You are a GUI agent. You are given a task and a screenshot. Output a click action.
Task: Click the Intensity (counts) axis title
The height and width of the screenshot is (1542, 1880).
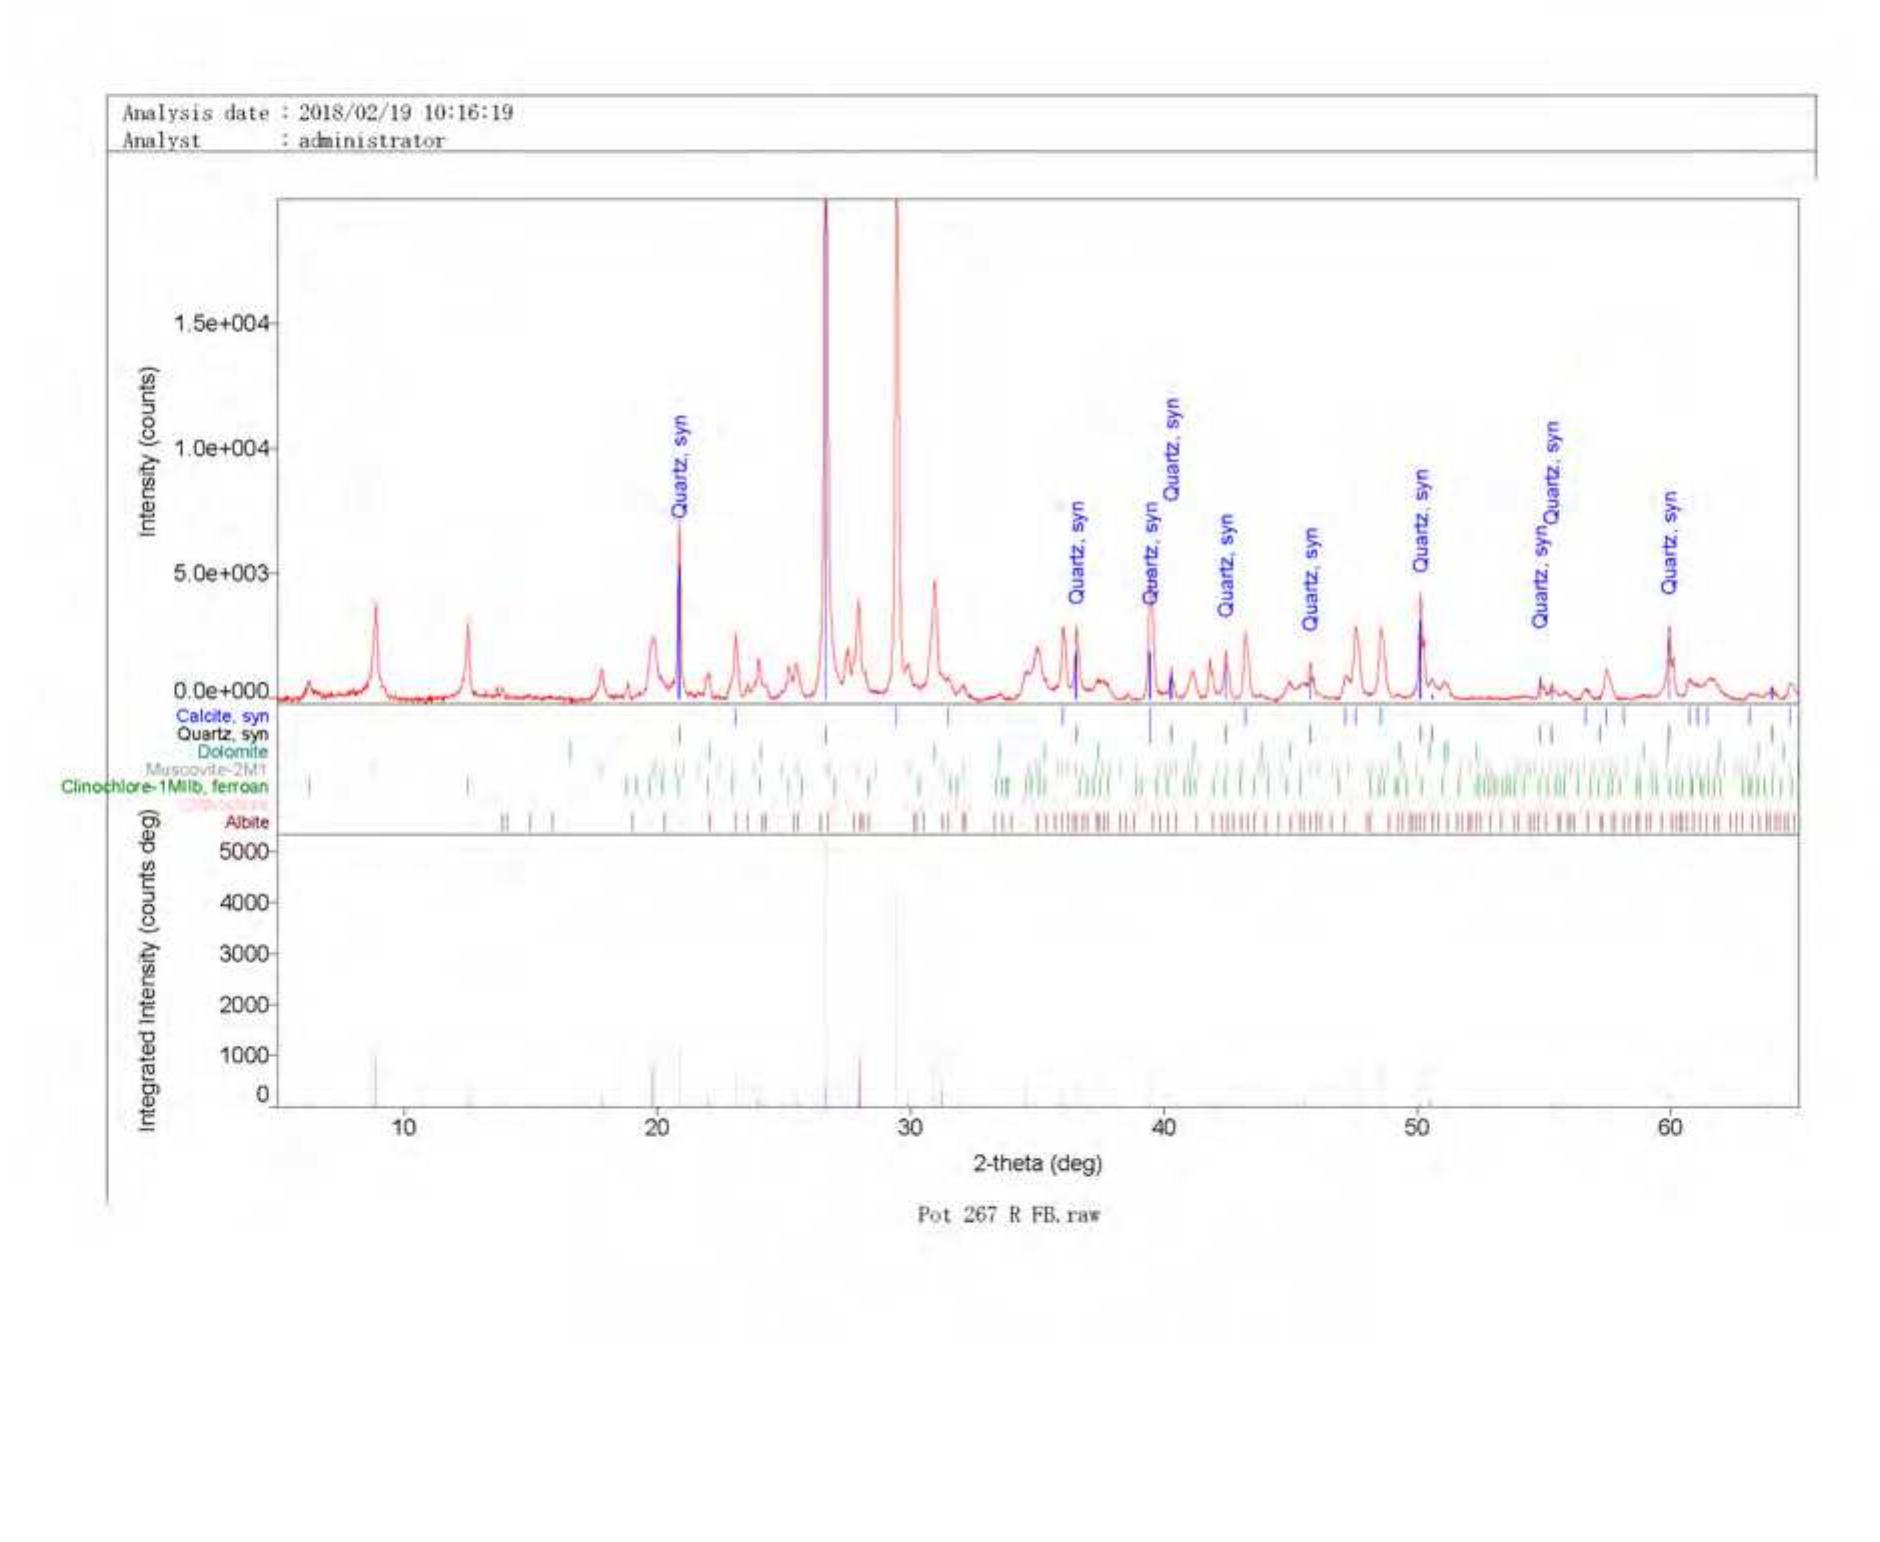148,451
